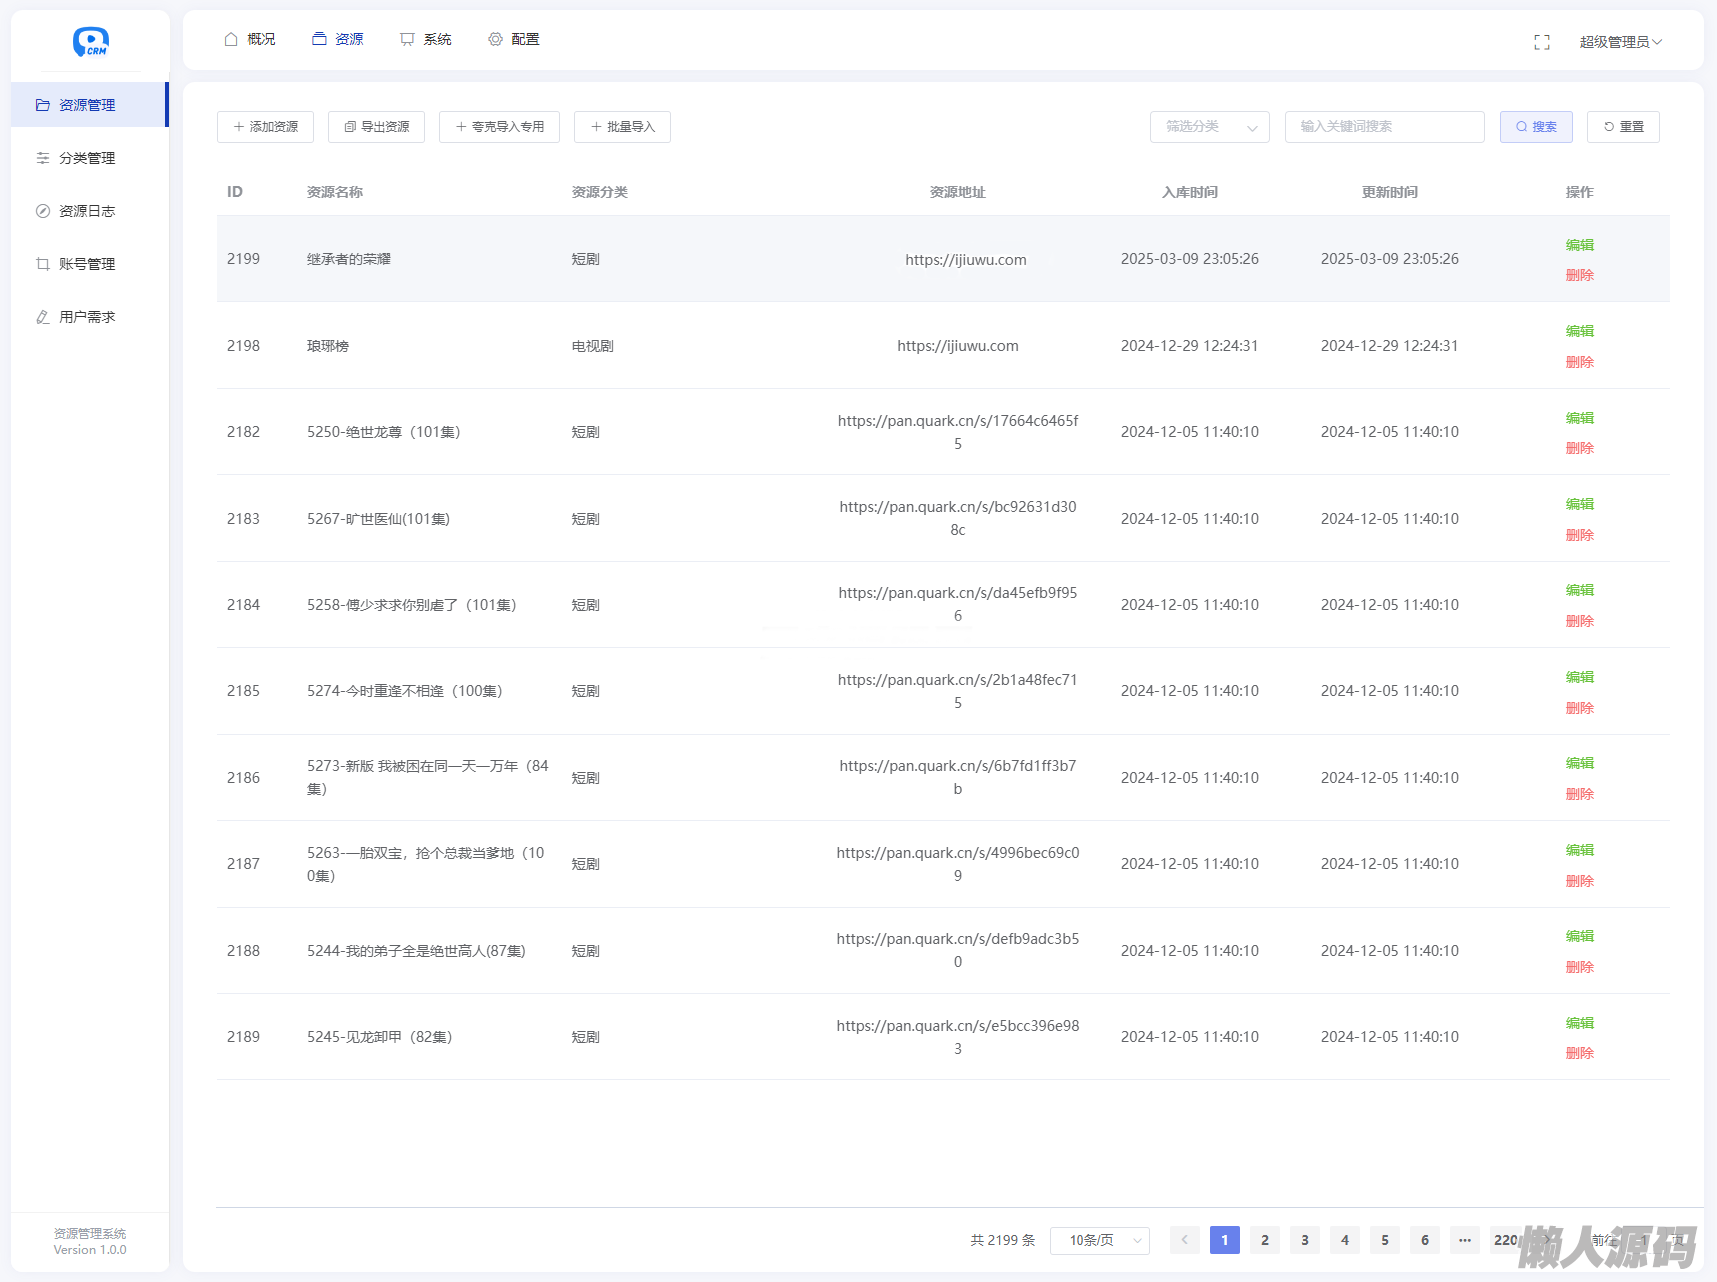Toggle fullscreen mode icon
The height and width of the screenshot is (1282, 1717).
(x=1541, y=42)
